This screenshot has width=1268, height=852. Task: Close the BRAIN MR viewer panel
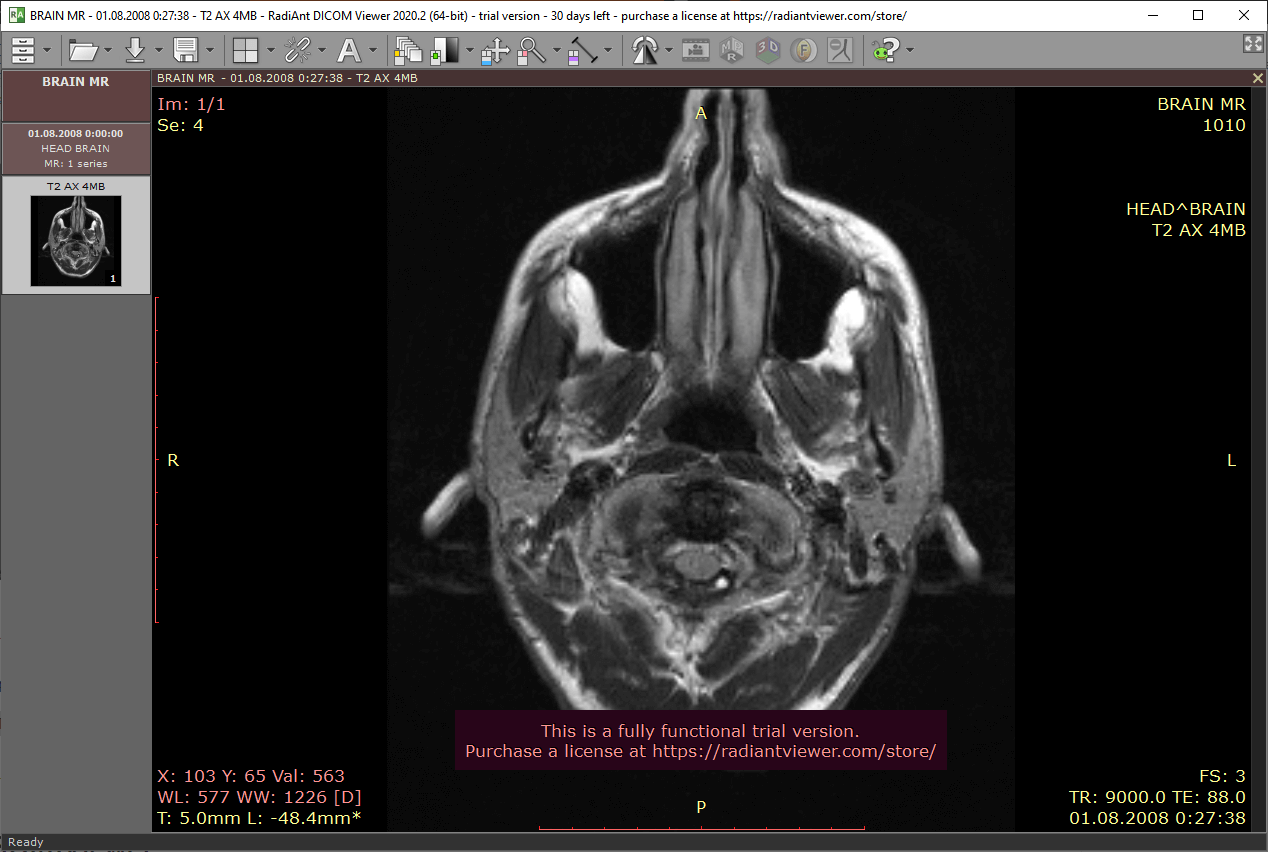[1258, 78]
